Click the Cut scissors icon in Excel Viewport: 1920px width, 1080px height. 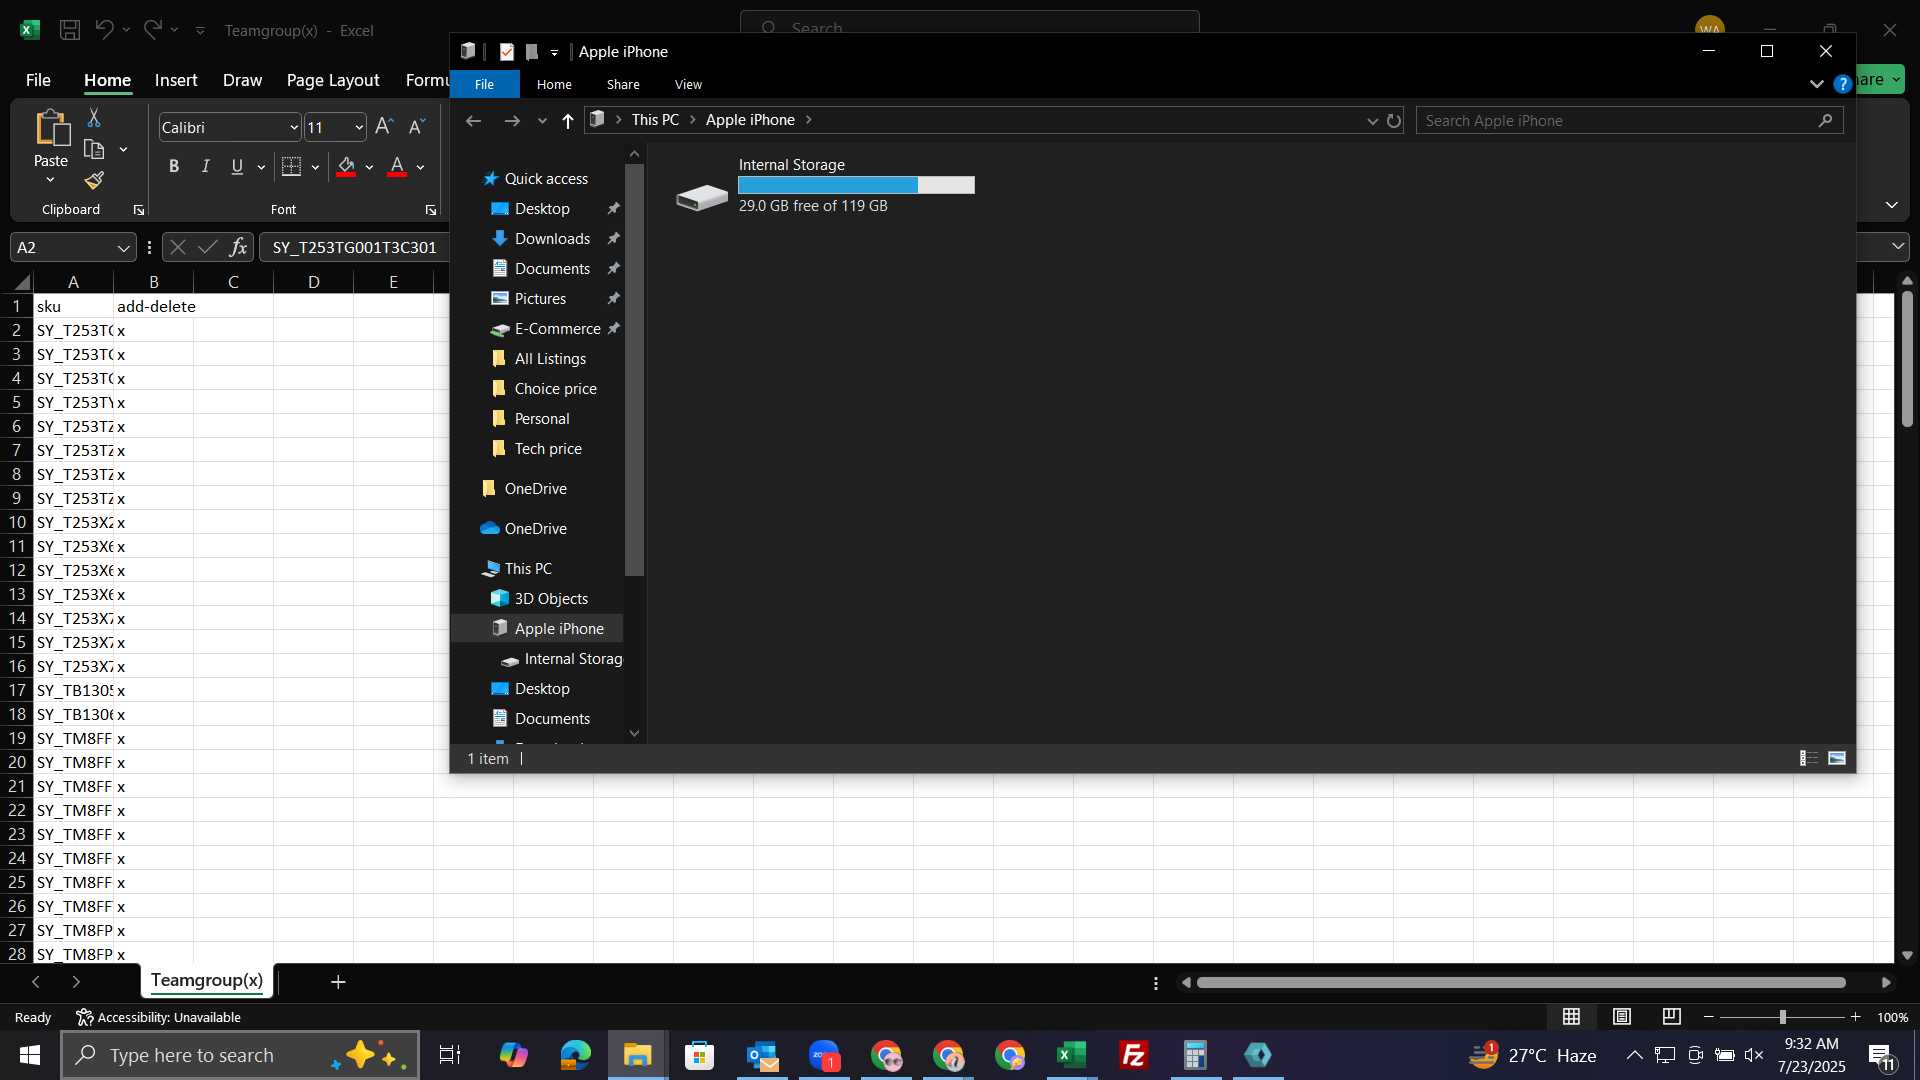94,118
